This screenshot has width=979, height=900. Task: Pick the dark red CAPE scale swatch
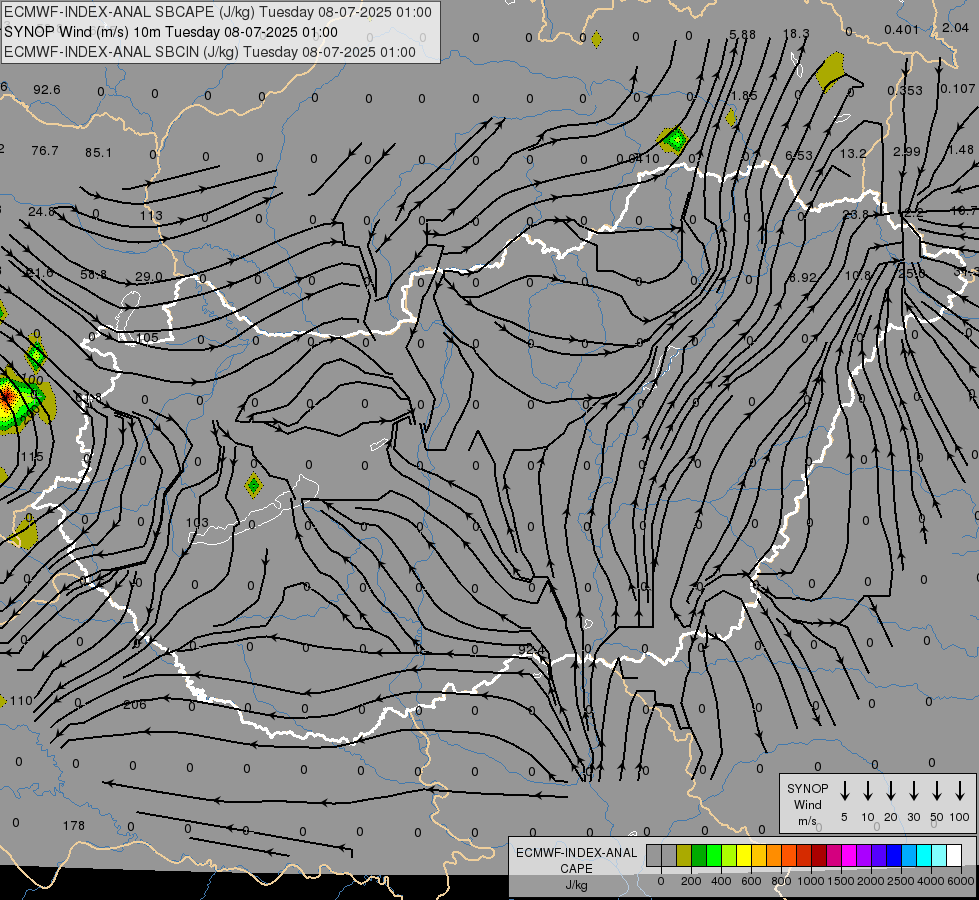(x=819, y=856)
